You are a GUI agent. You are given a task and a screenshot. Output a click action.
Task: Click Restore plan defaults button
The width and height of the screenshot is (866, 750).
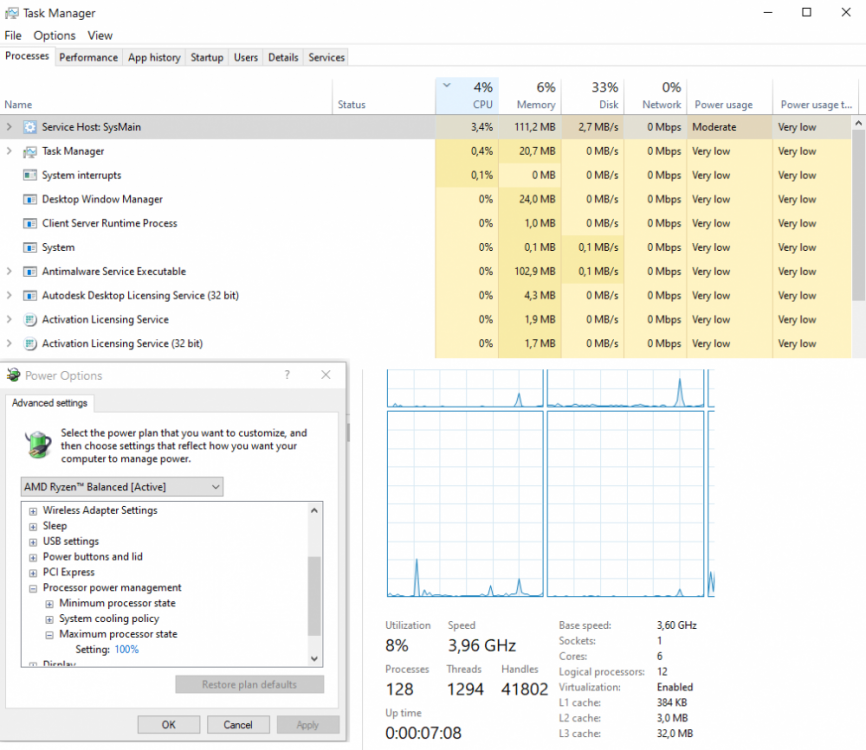tap(250, 684)
